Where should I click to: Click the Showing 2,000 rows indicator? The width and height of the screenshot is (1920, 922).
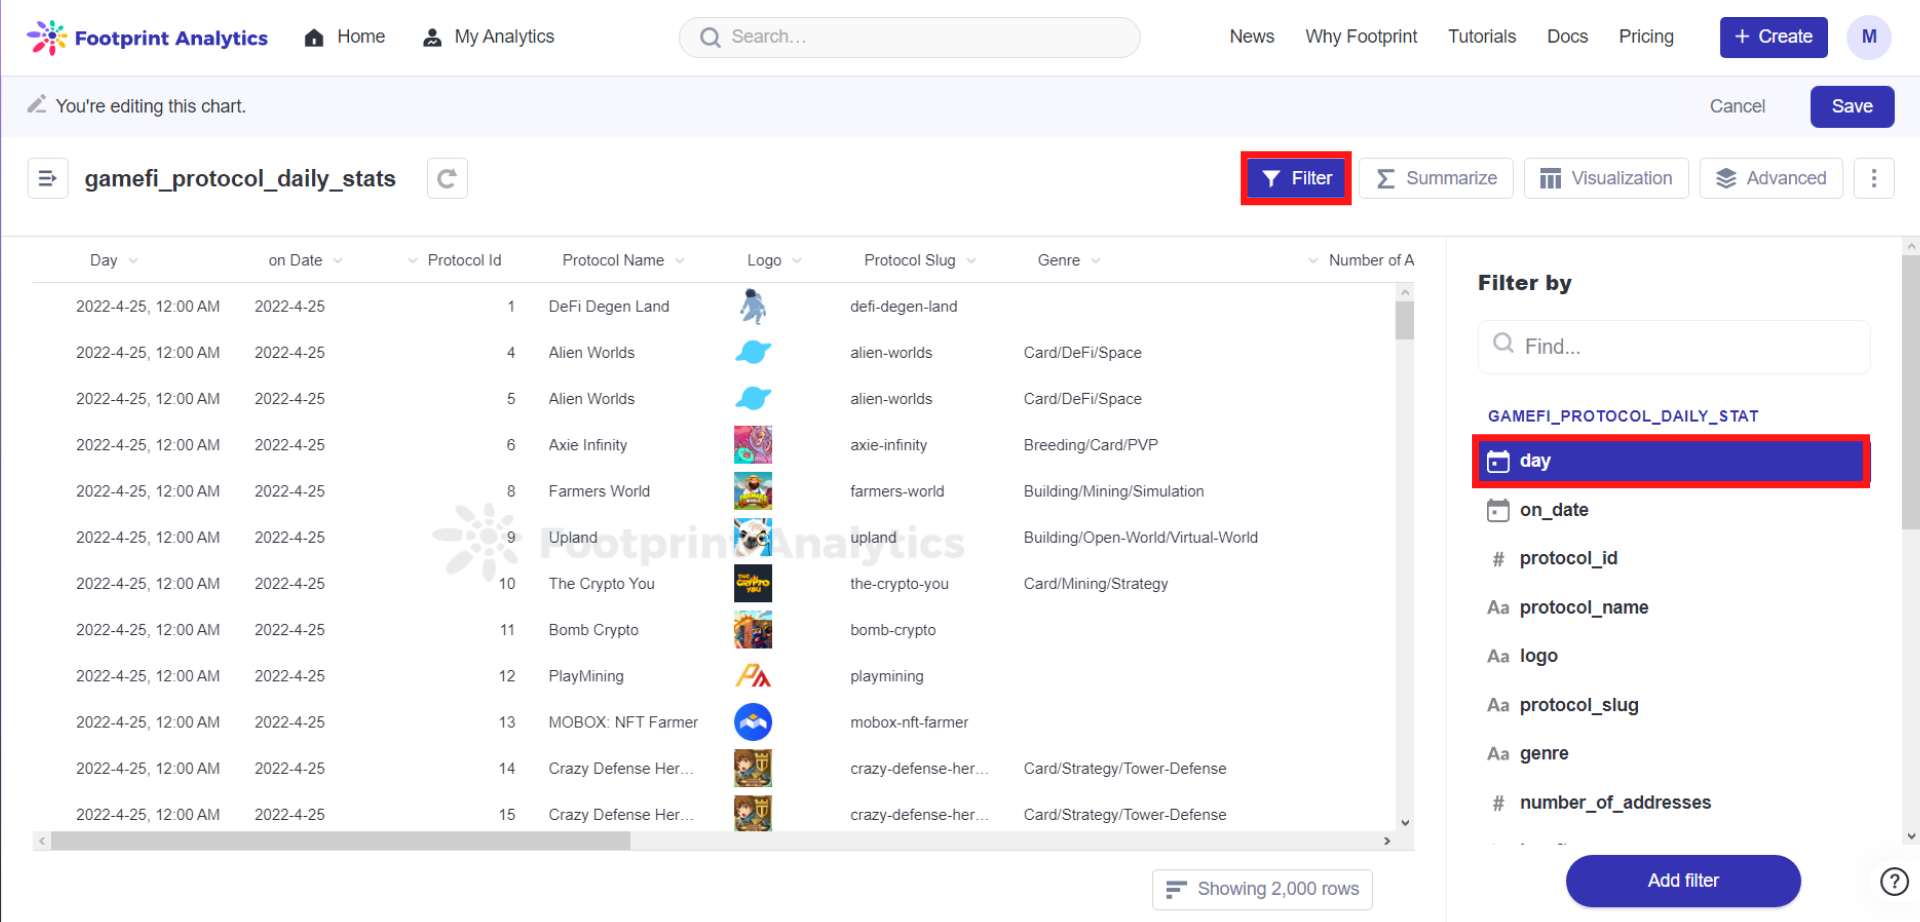point(1262,889)
